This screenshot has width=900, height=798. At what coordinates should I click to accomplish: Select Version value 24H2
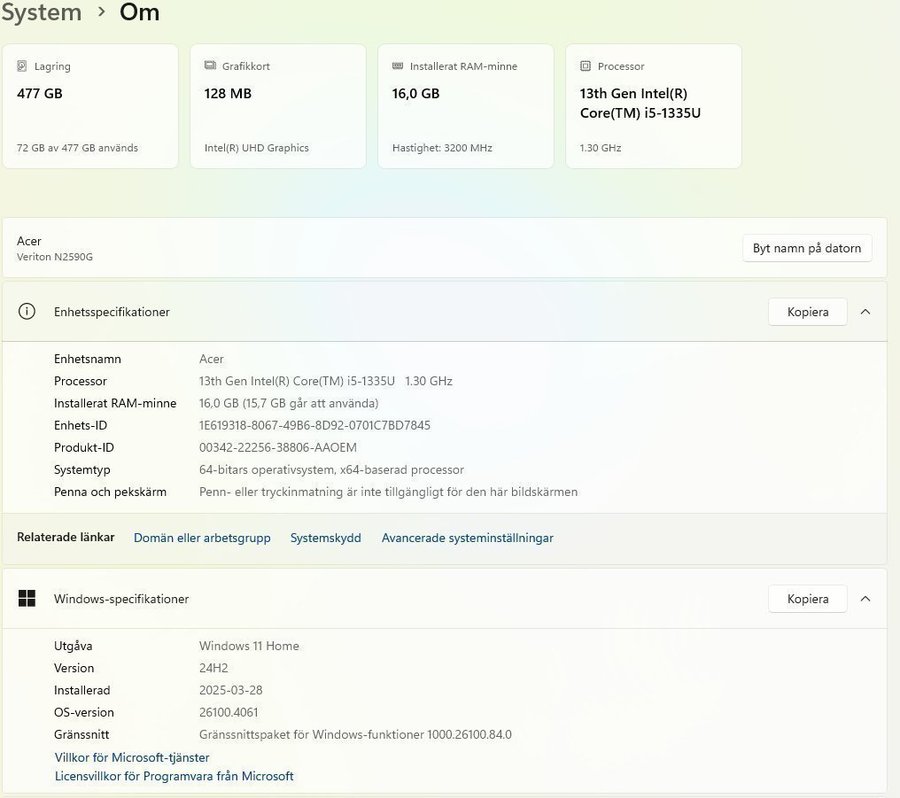pos(214,668)
